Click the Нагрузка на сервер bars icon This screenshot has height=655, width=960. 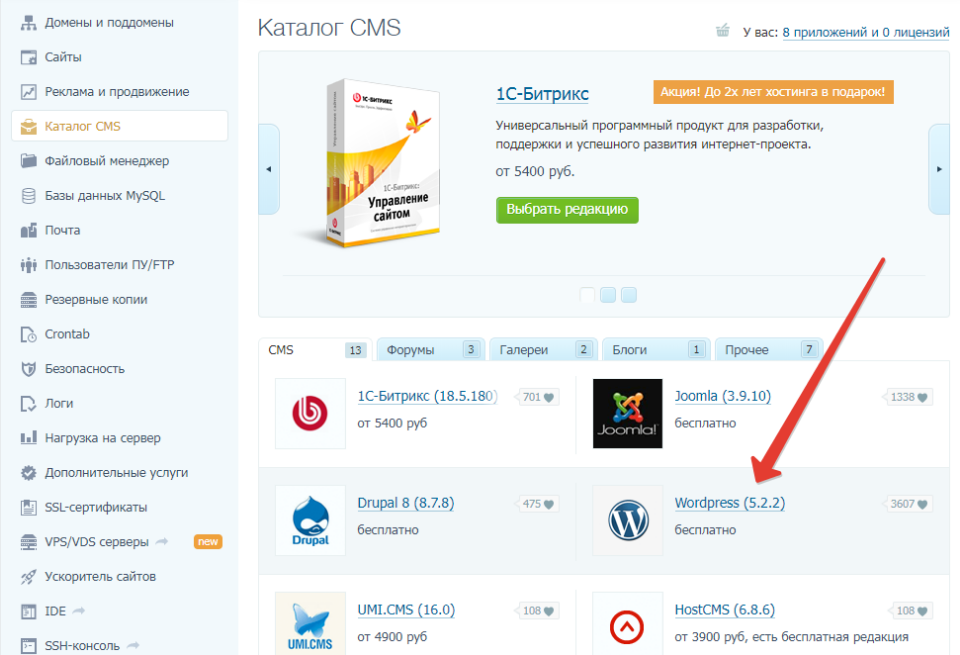tap(28, 438)
